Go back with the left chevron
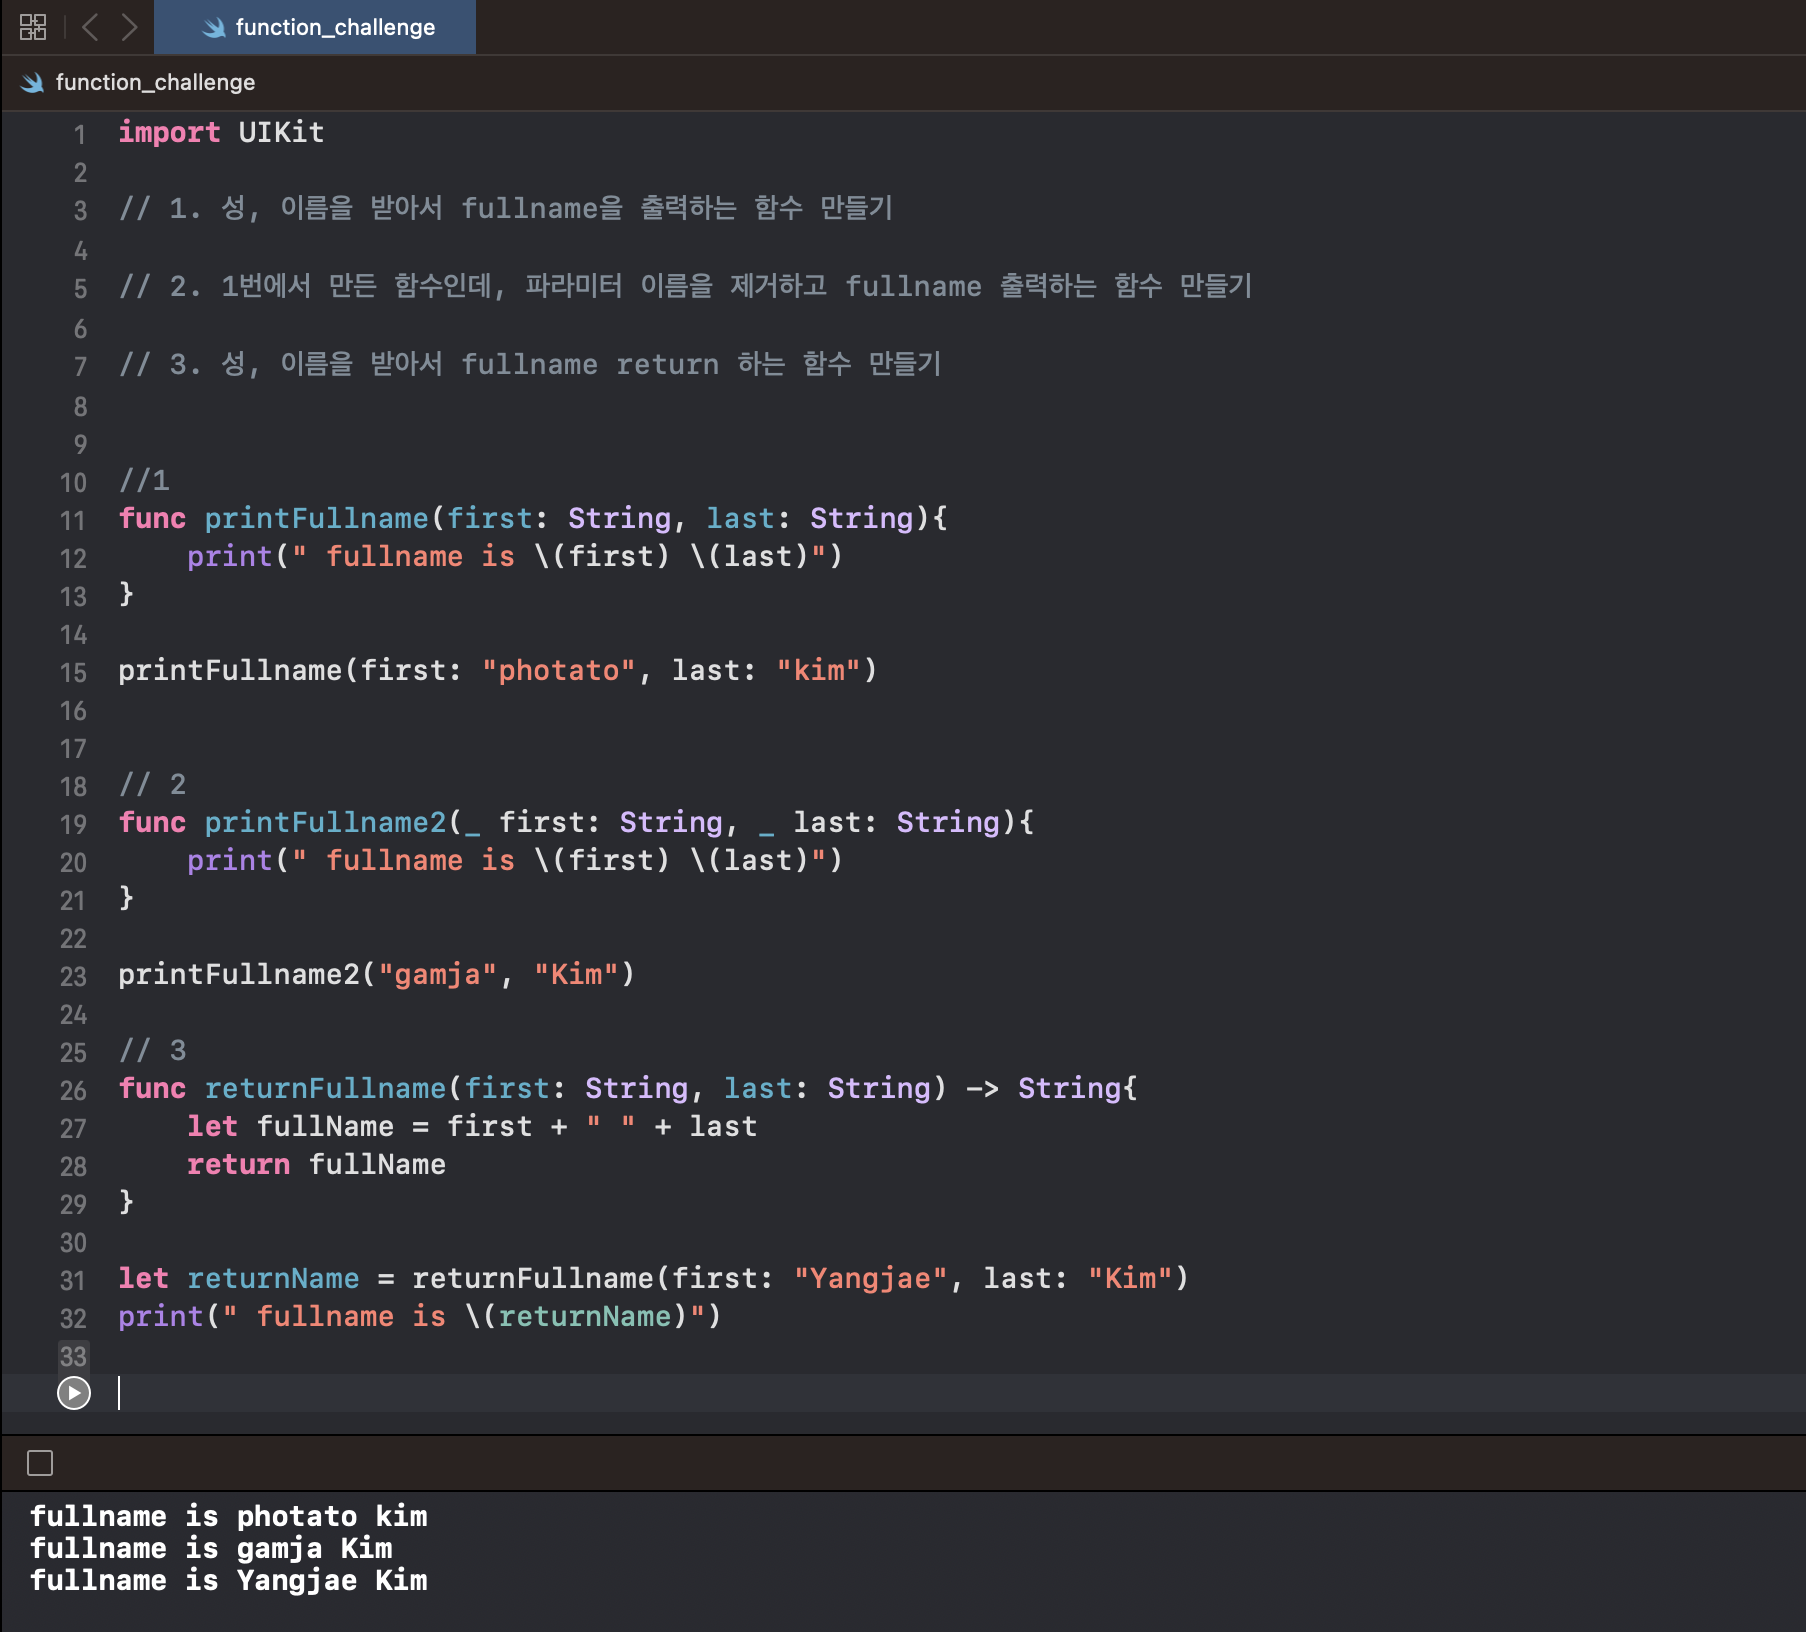Viewport: 1806px width, 1632px height. pos(90,27)
